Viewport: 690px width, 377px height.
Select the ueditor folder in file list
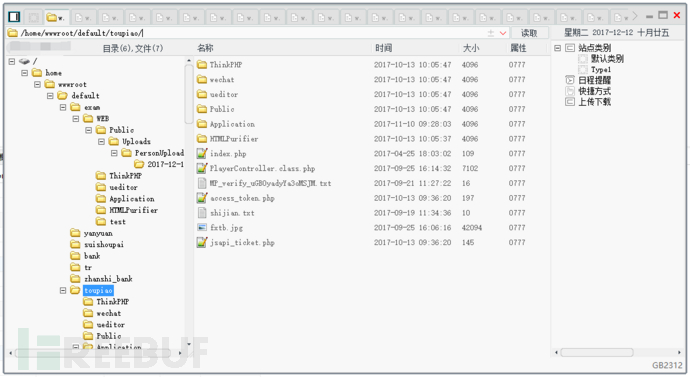pyautogui.click(x=217, y=94)
